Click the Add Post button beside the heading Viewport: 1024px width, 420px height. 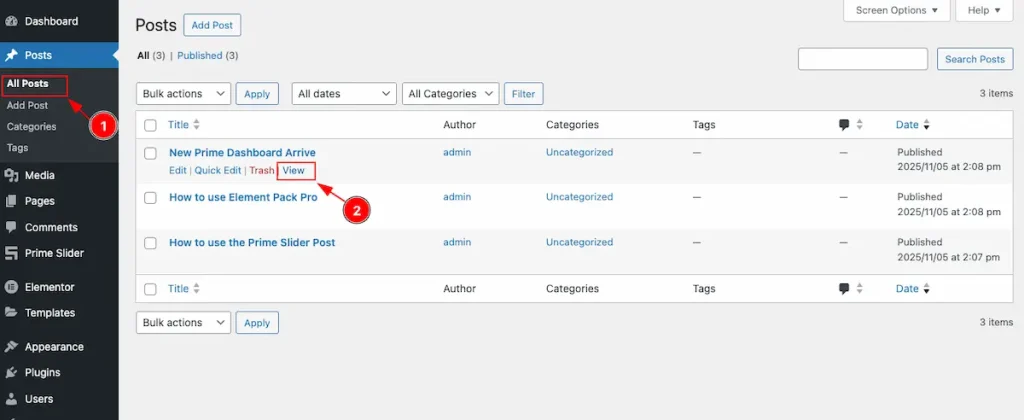(212, 25)
